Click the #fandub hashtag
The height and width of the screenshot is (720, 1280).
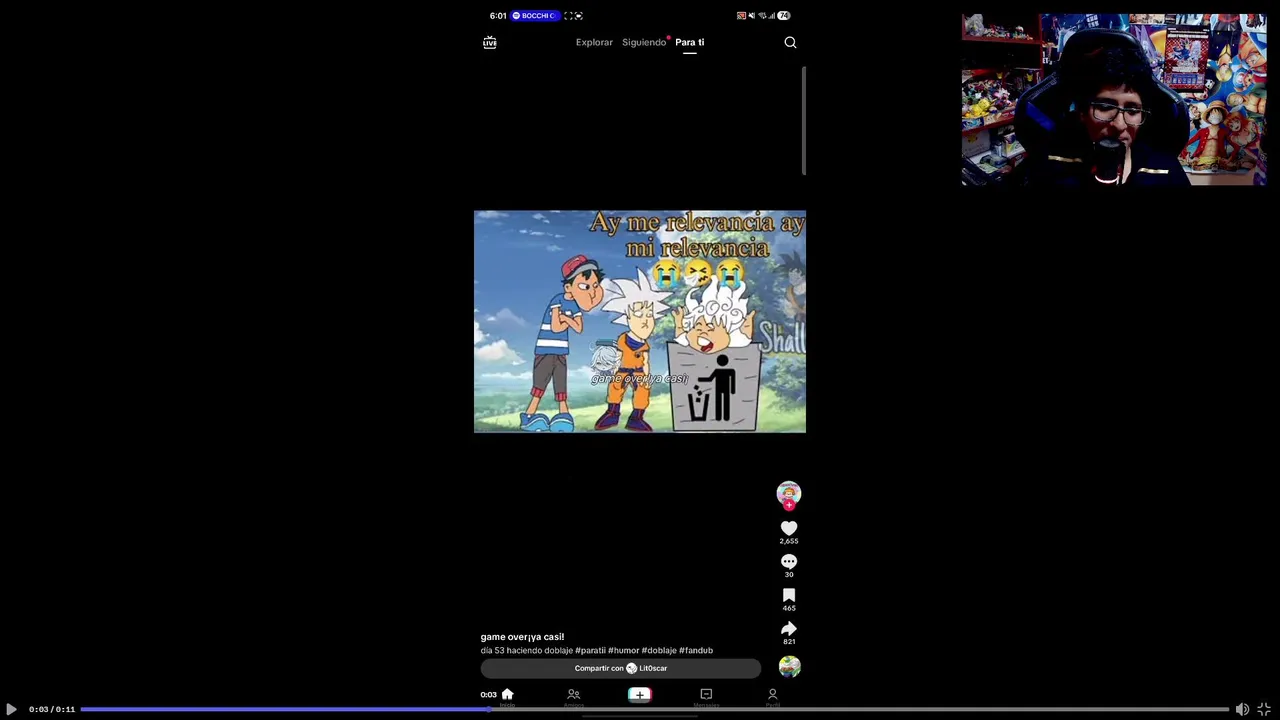[x=696, y=650]
